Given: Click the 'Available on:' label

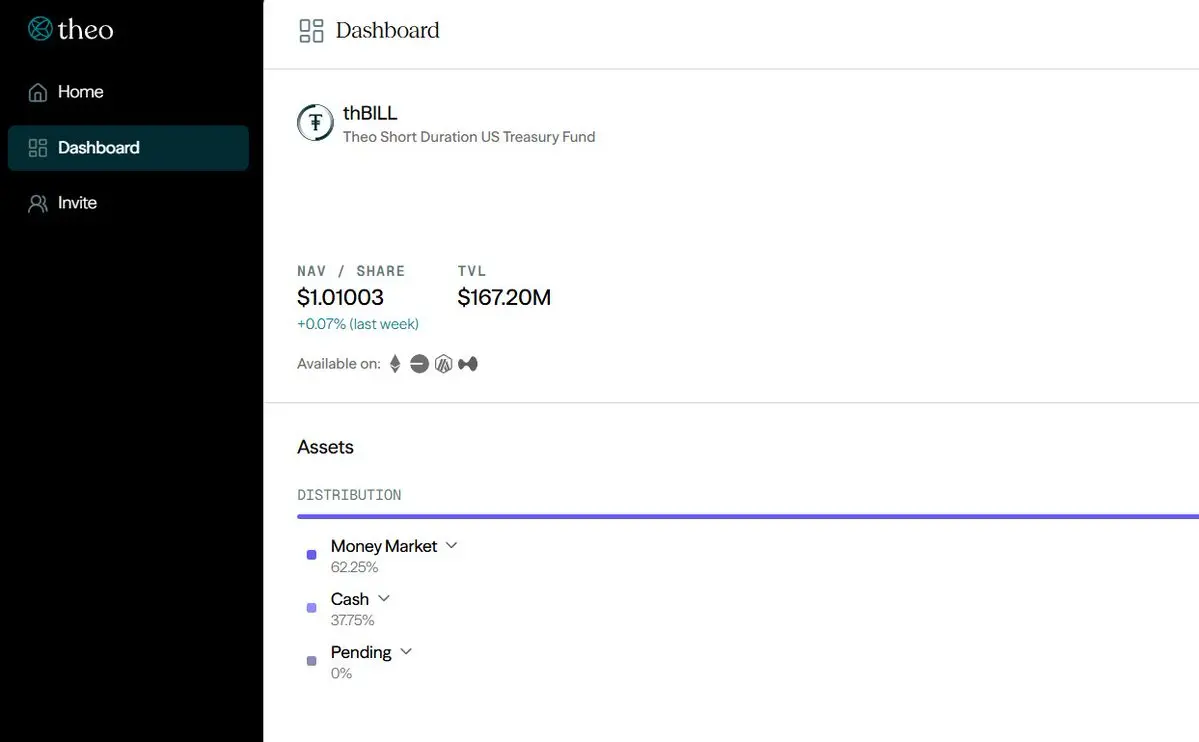Looking at the screenshot, I should pos(339,364).
